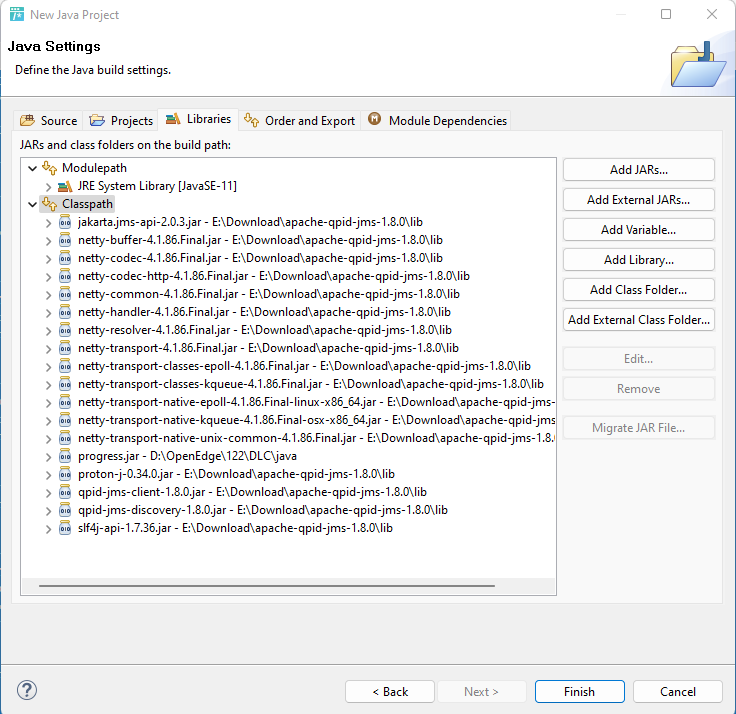
Task: Click the jar icon of netty-transport-classes-kqueue jar
Action: tap(65, 384)
